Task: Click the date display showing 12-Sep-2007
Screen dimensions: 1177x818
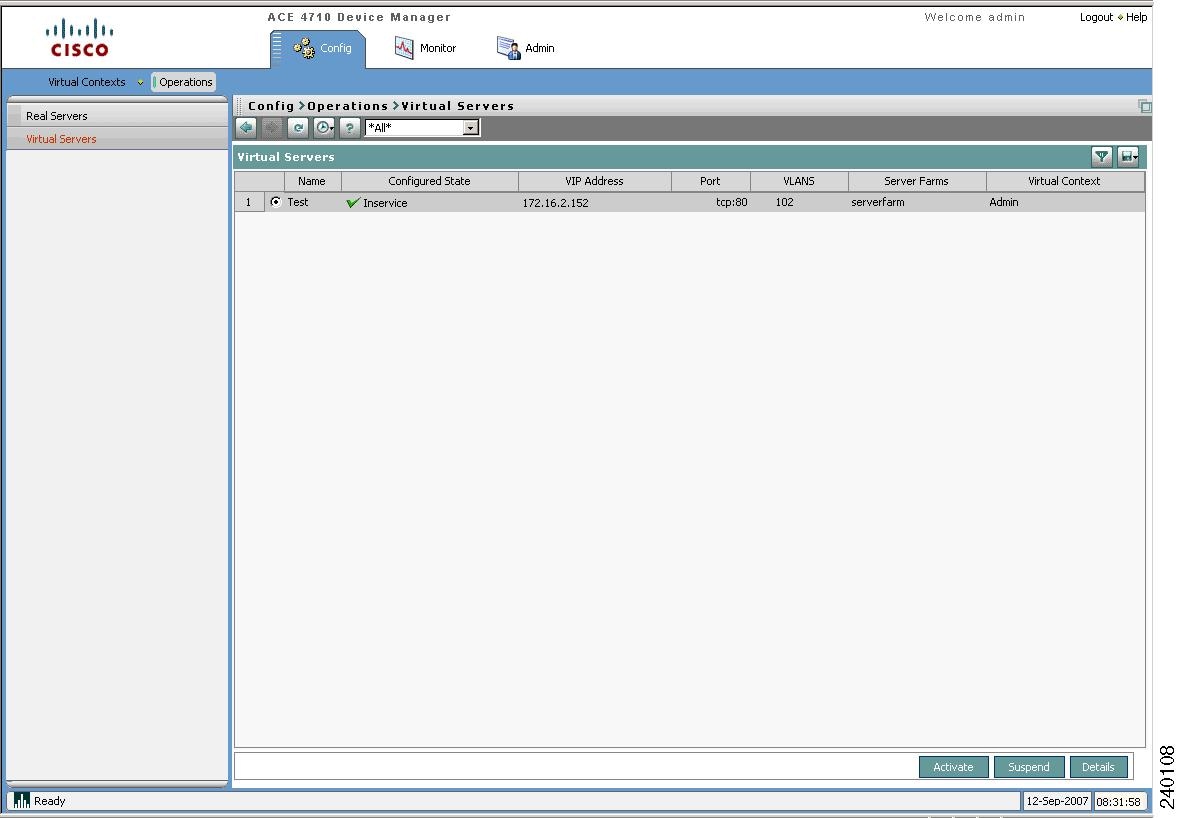Action: click(x=1056, y=800)
